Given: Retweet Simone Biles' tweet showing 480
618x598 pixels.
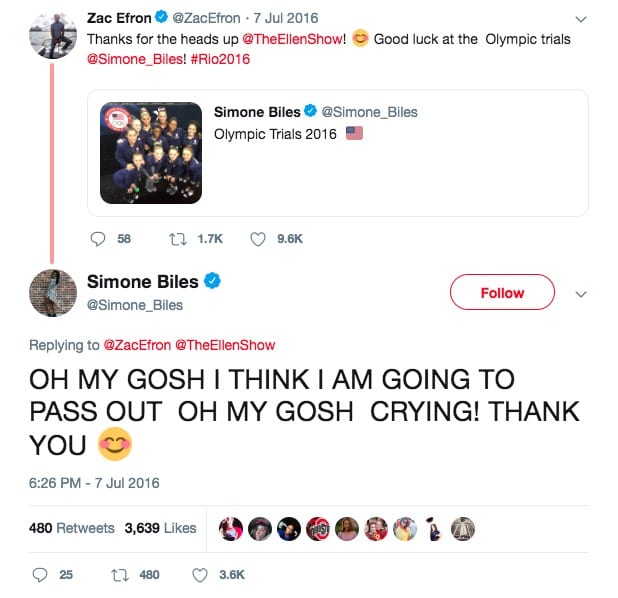Looking at the screenshot, I should [120, 575].
